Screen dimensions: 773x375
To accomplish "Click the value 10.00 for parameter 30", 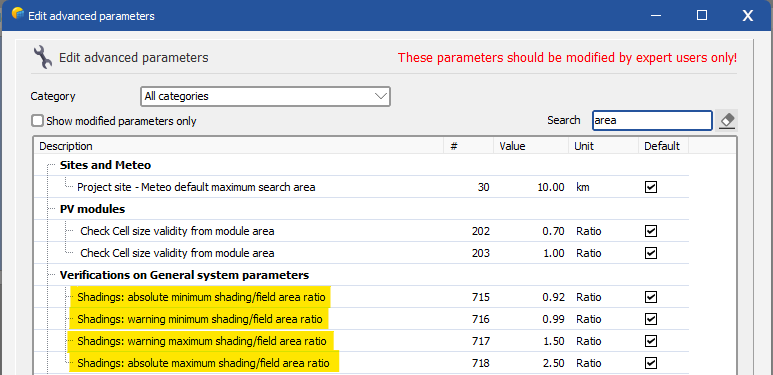I will click(552, 187).
